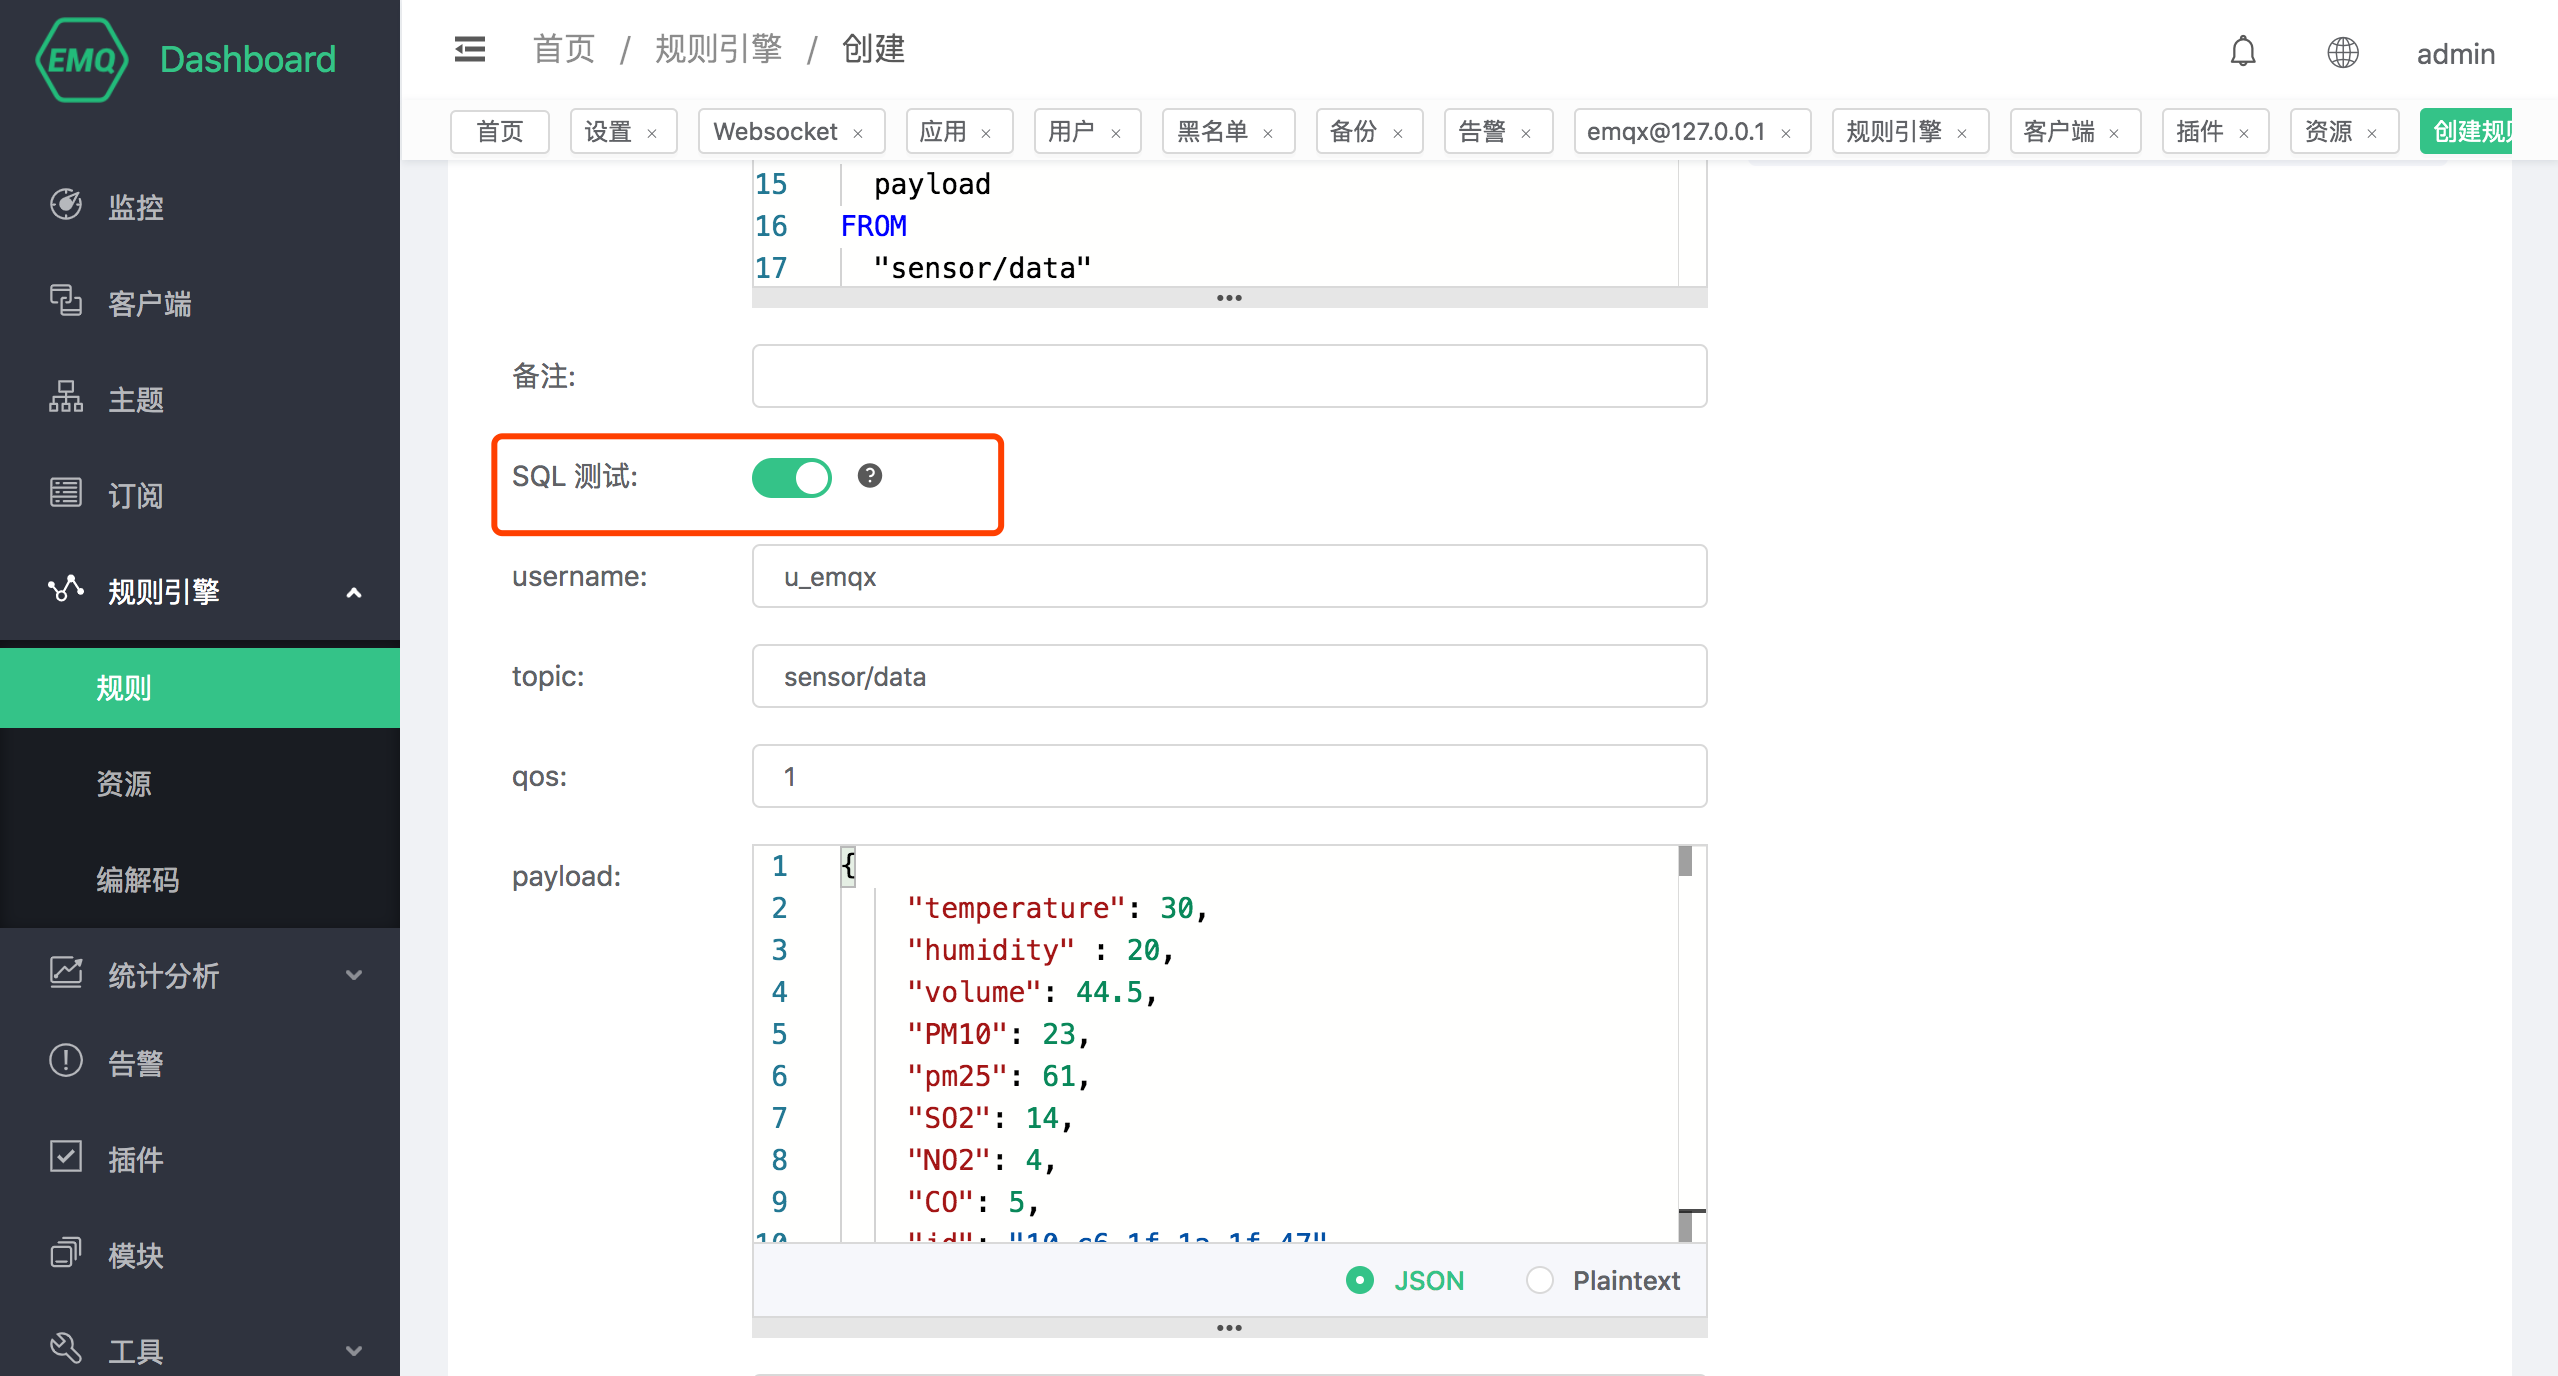The width and height of the screenshot is (2558, 1376).
Task: Click the notification bell icon
Action: 2243,49
